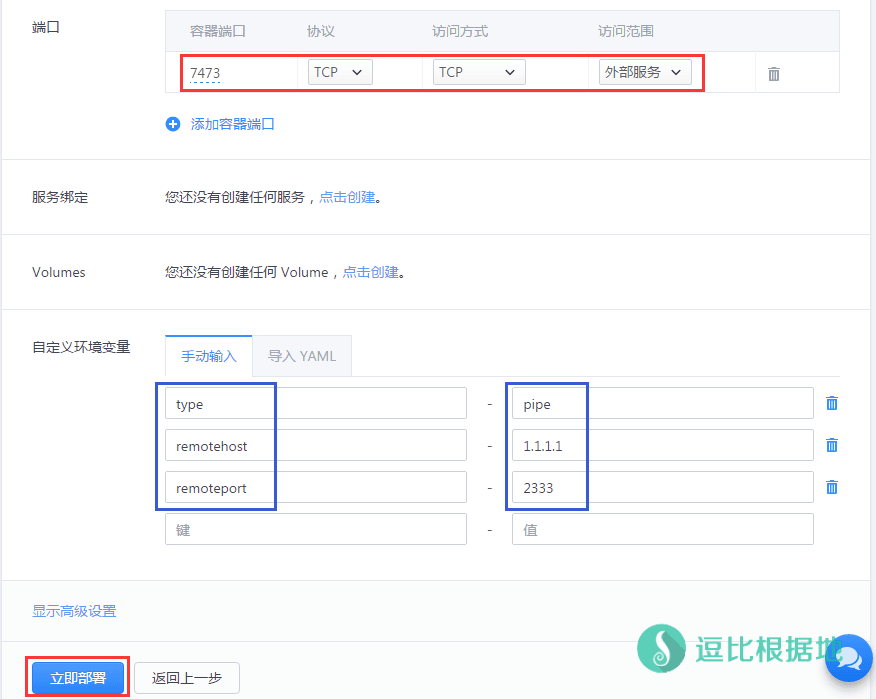Viewport: 876px width, 699px height.
Task: Open the protocol TCP dropdown
Action: point(340,72)
